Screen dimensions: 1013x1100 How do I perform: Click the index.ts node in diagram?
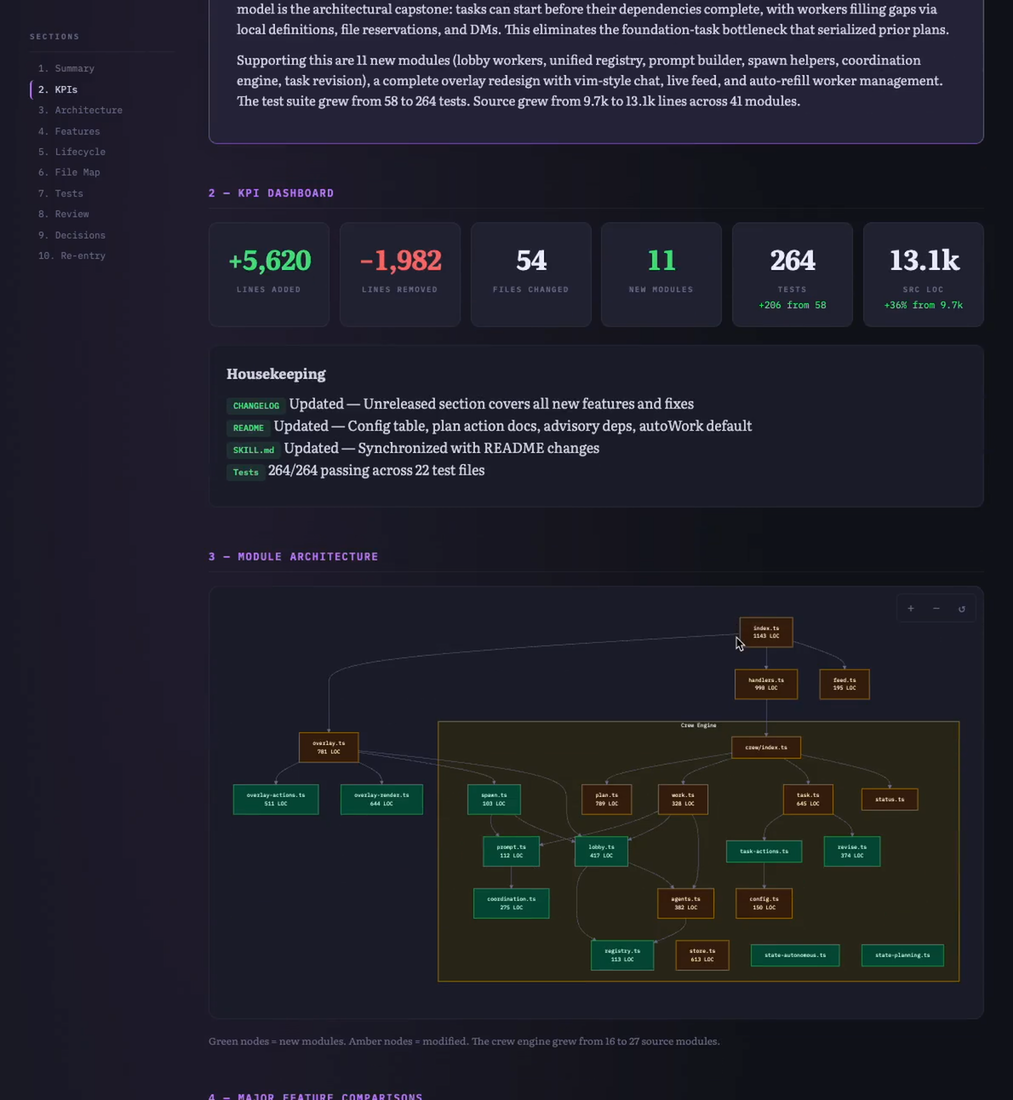point(766,632)
